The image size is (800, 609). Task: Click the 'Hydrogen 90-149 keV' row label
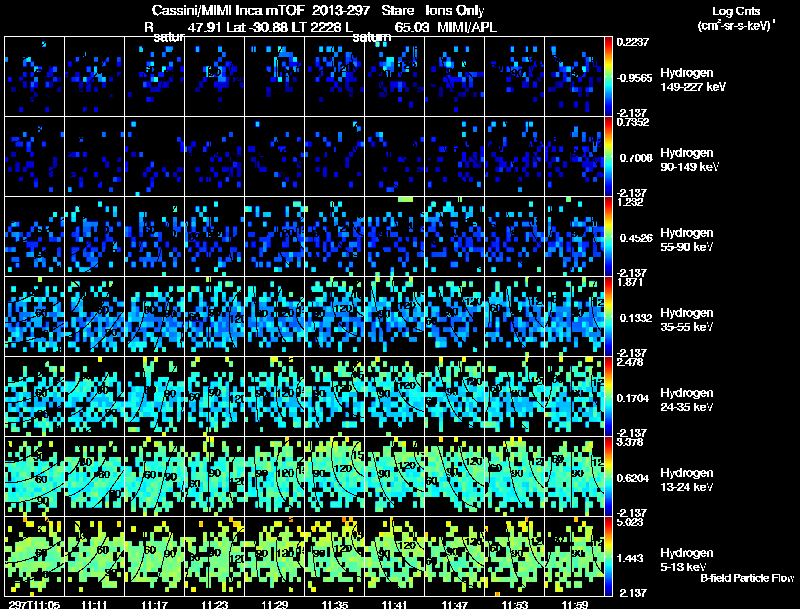689,160
